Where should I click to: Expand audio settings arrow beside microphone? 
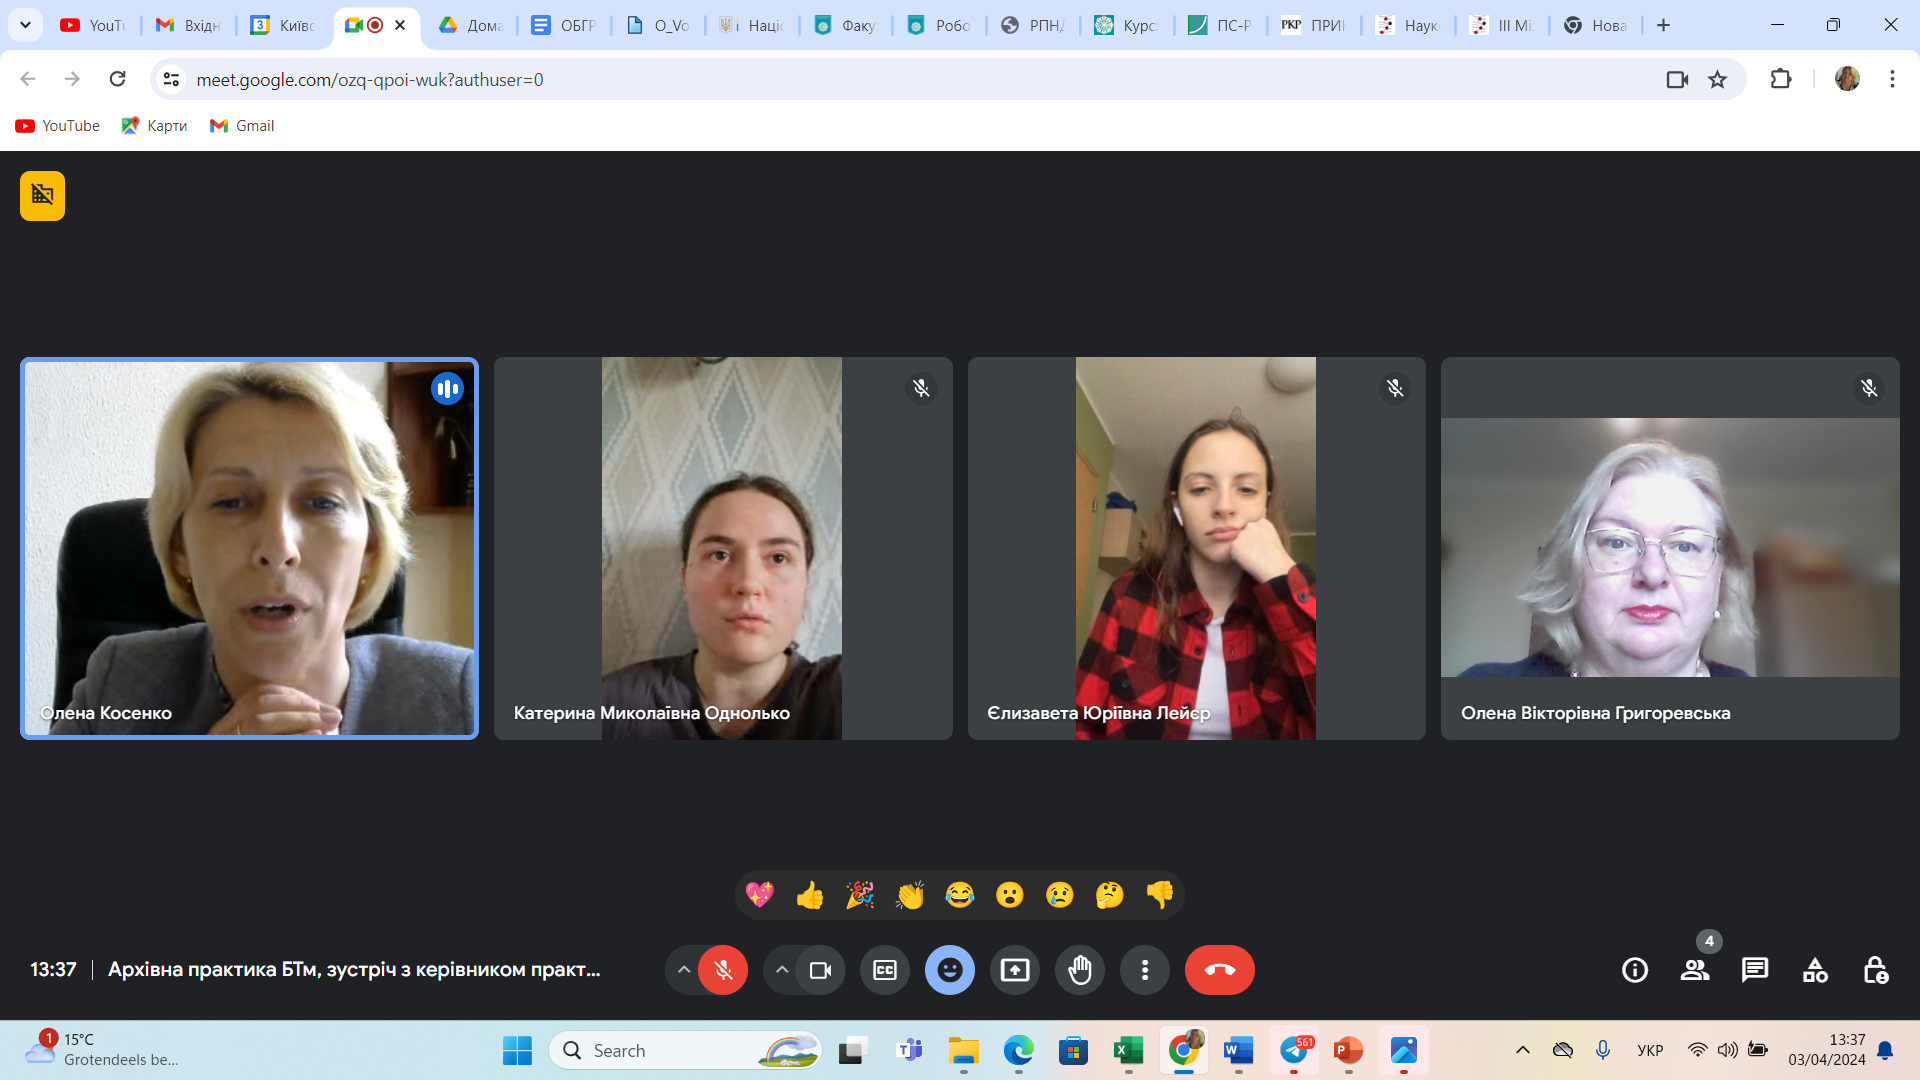[684, 970]
